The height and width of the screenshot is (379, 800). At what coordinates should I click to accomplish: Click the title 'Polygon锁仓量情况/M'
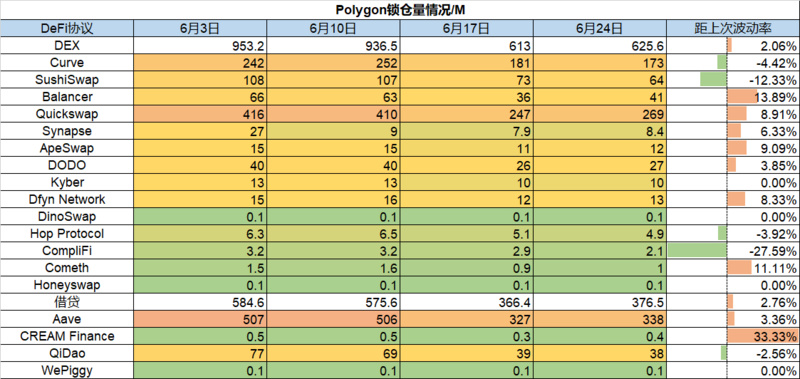(x=400, y=9)
